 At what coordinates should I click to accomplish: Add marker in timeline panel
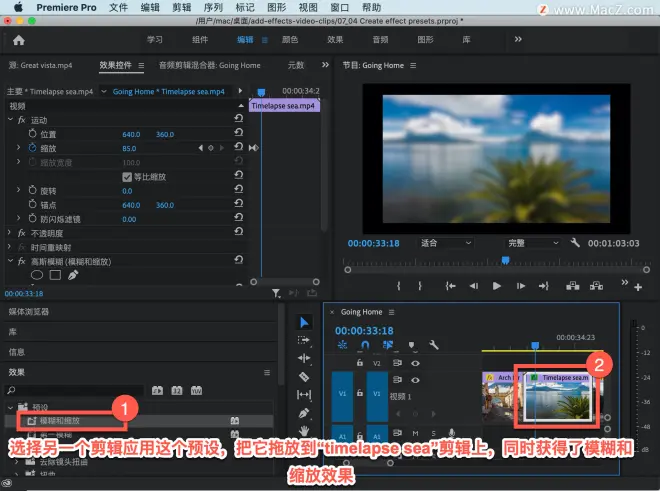pyautogui.click(x=412, y=345)
